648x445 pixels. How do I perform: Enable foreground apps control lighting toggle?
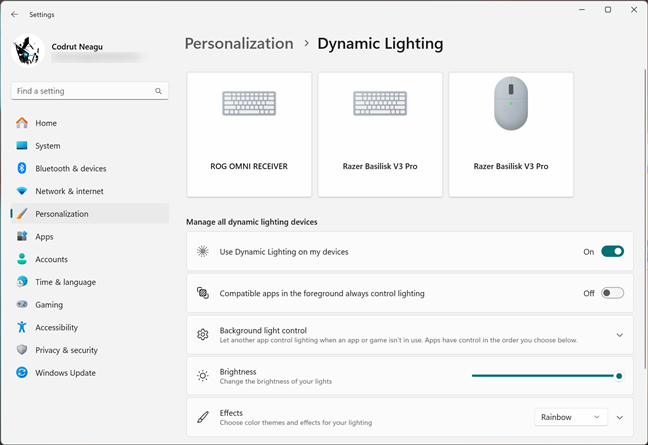tap(612, 293)
